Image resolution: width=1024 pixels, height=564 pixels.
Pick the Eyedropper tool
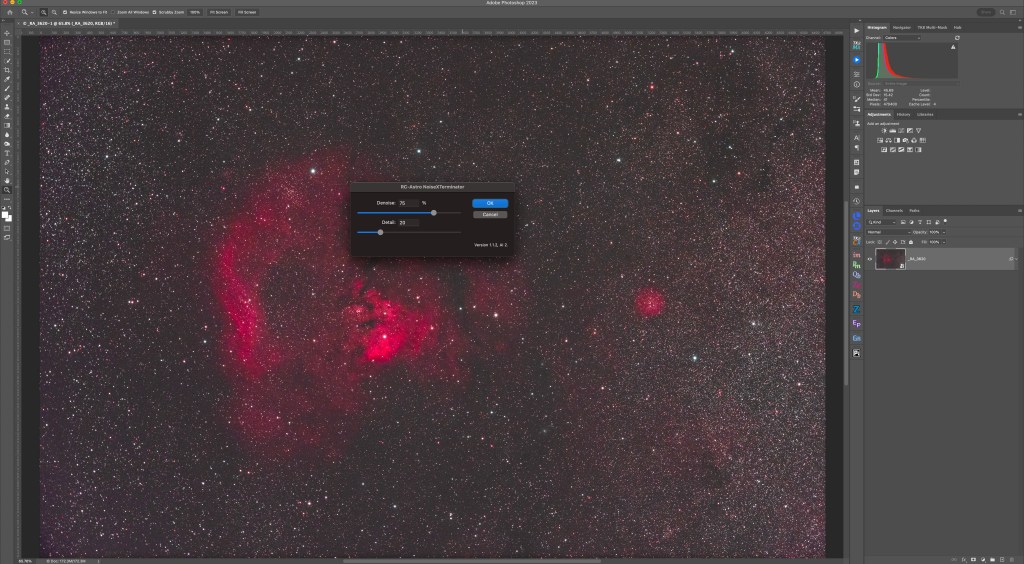(x=7, y=79)
